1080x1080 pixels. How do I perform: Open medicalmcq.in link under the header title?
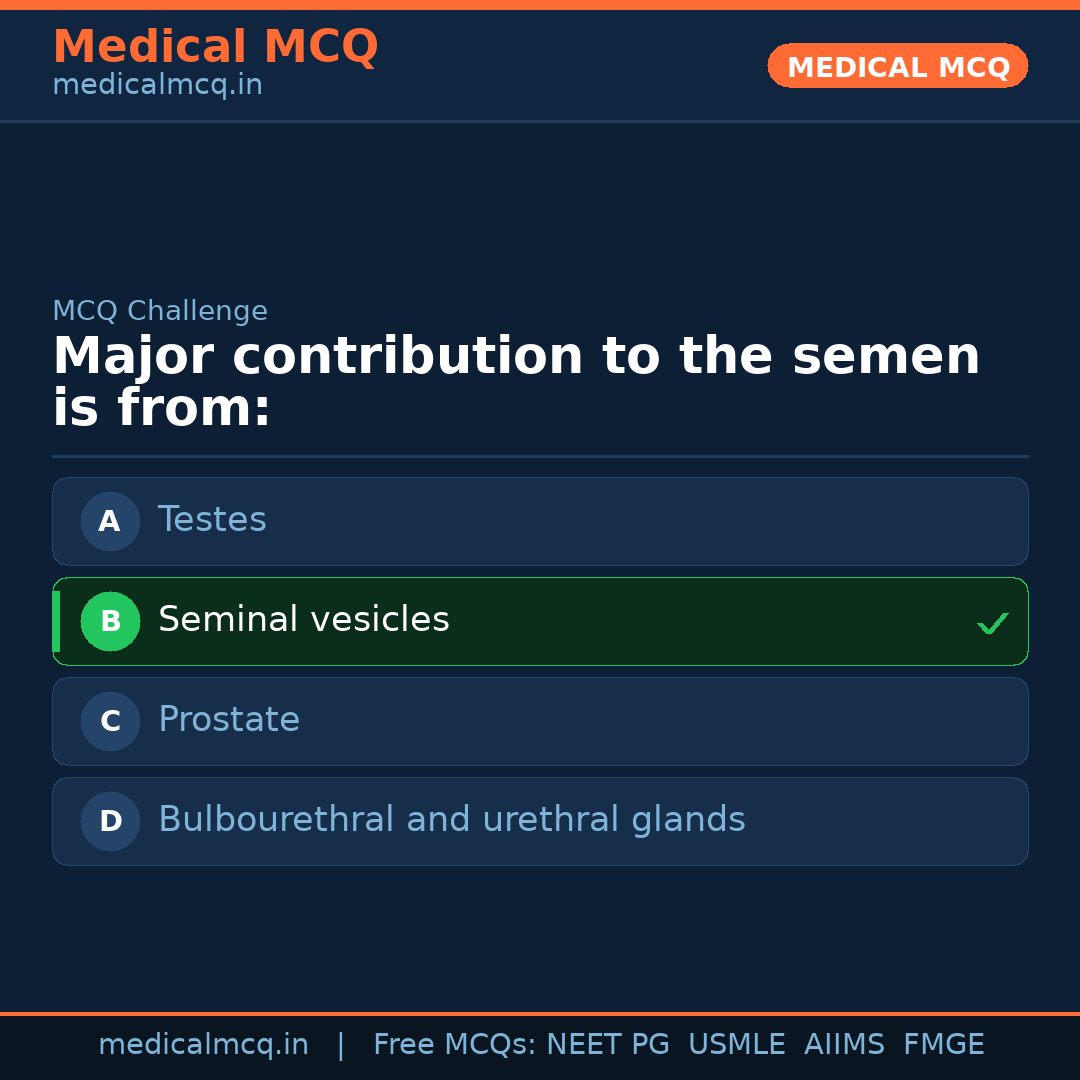click(157, 86)
